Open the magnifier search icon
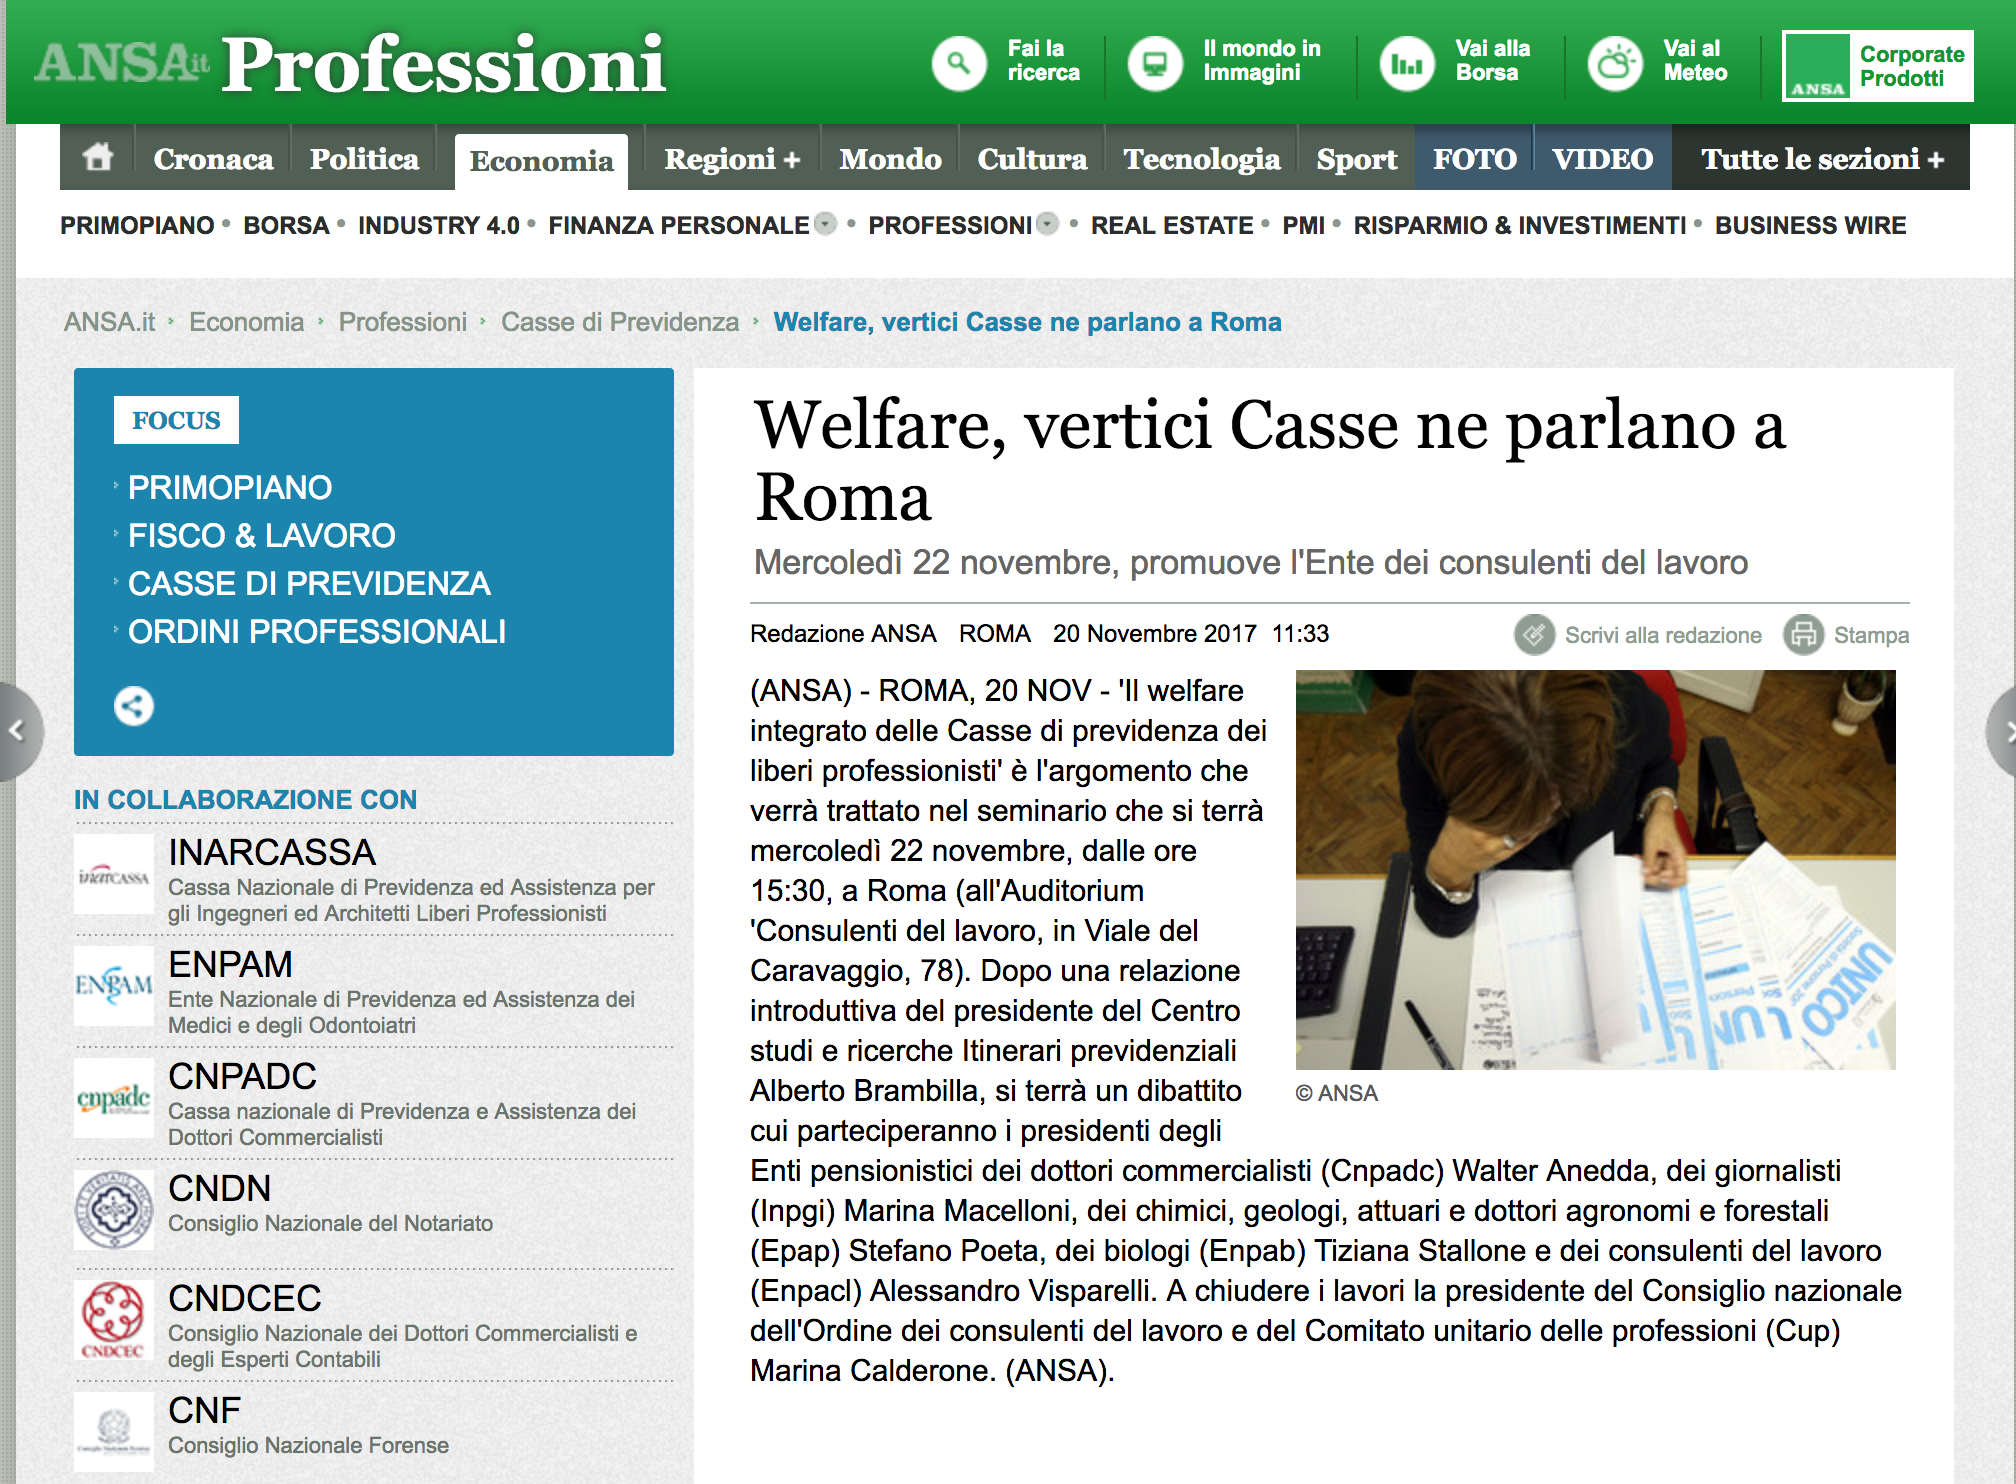The width and height of the screenshot is (2016, 1484). pos(959,64)
